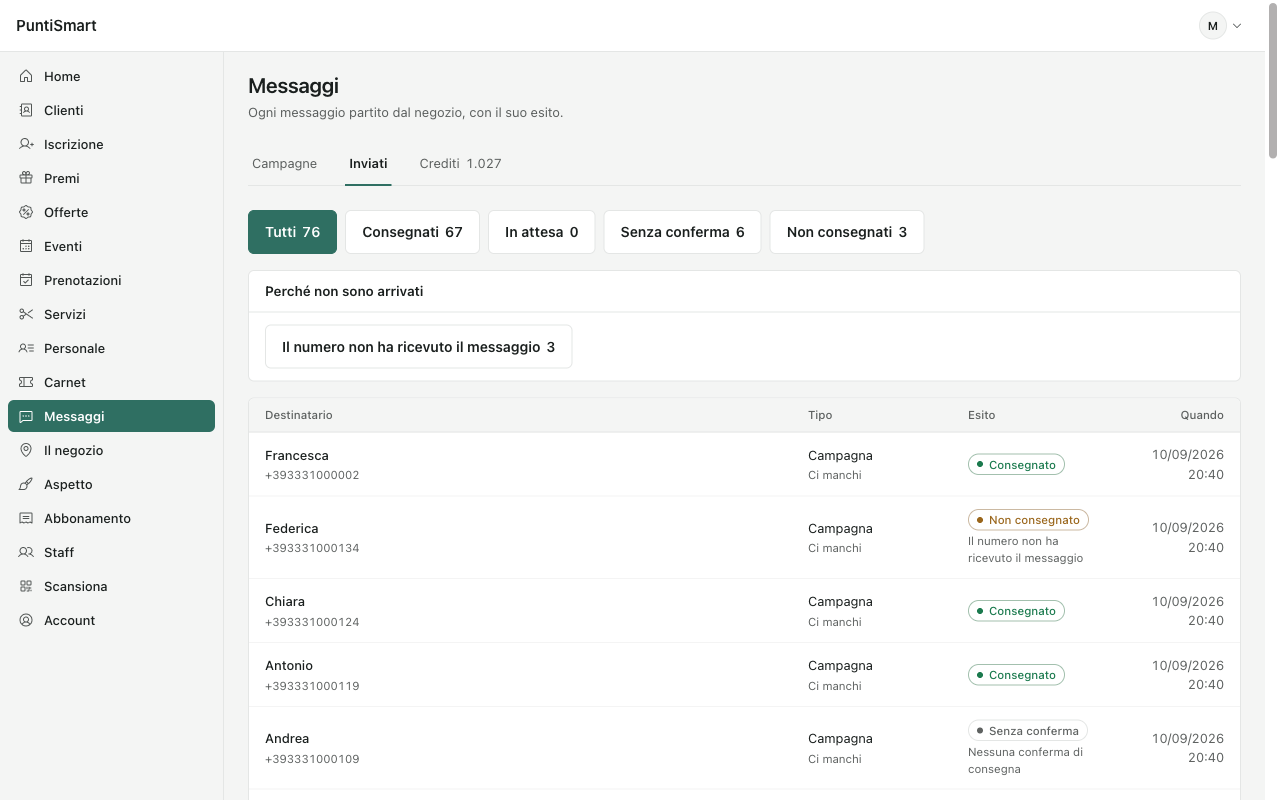1280x800 pixels.
Task: Click recipient name Andrea
Action: (x=287, y=739)
